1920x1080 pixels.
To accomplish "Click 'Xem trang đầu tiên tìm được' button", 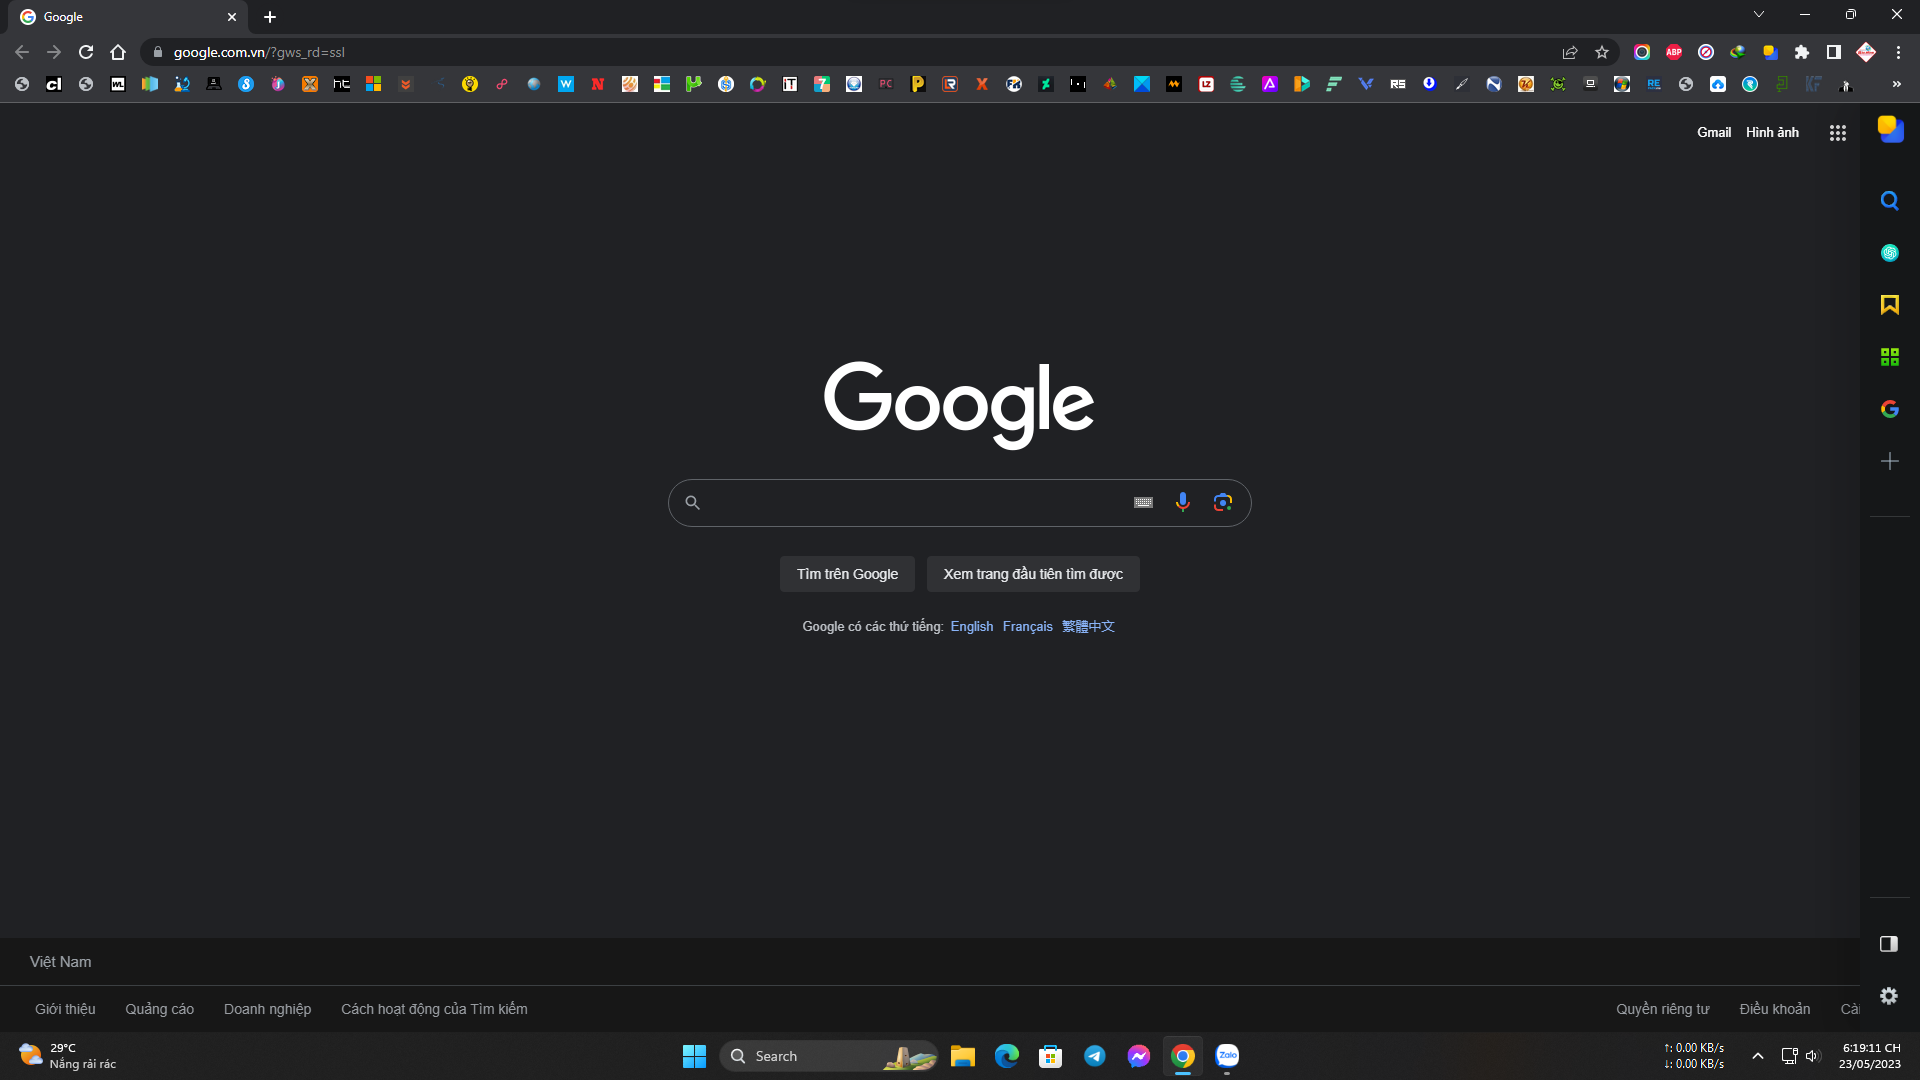I will [1033, 574].
